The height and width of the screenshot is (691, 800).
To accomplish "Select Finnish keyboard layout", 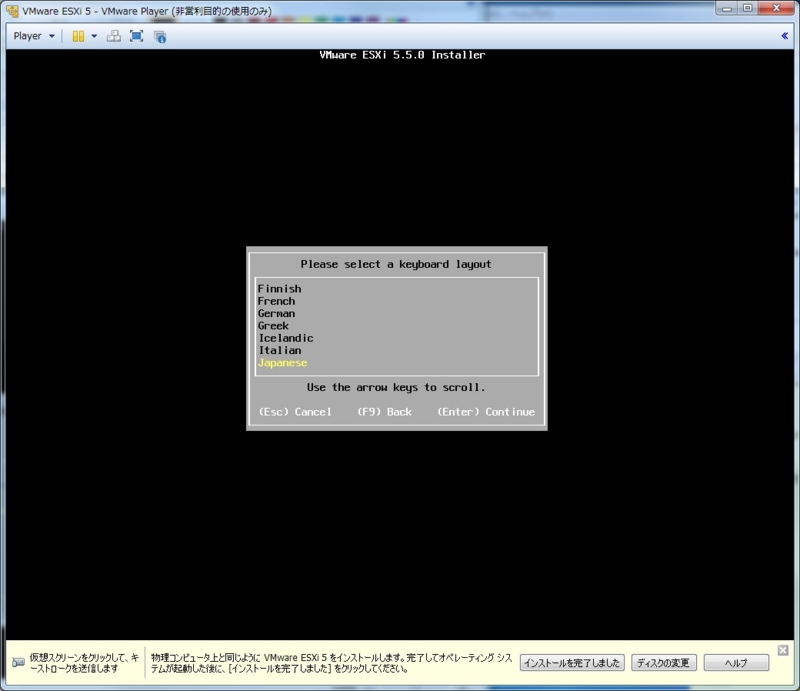I will 396,289.
